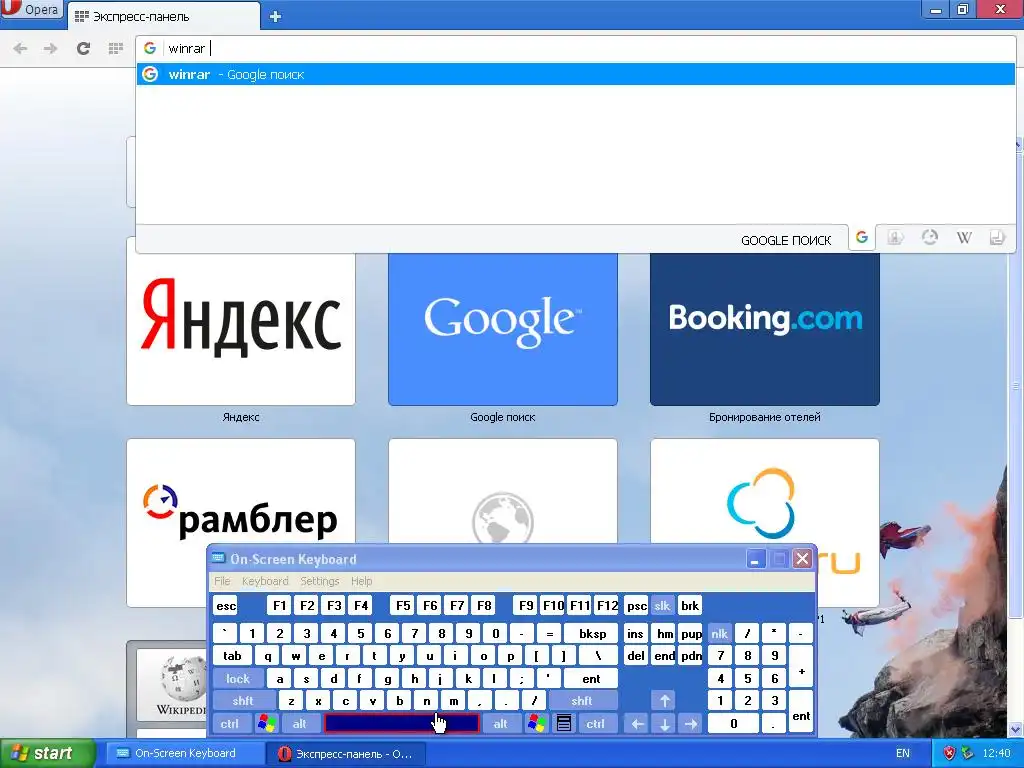The height and width of the screenshot is (768, 1024).
Task: Select the circular-arrow search engine icon
Action: (929, 238)
